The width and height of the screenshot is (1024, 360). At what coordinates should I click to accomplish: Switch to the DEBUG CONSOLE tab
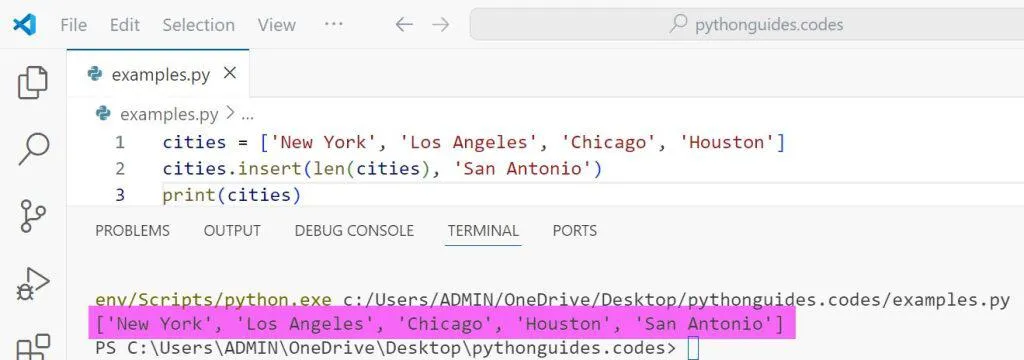click(354, 231)
